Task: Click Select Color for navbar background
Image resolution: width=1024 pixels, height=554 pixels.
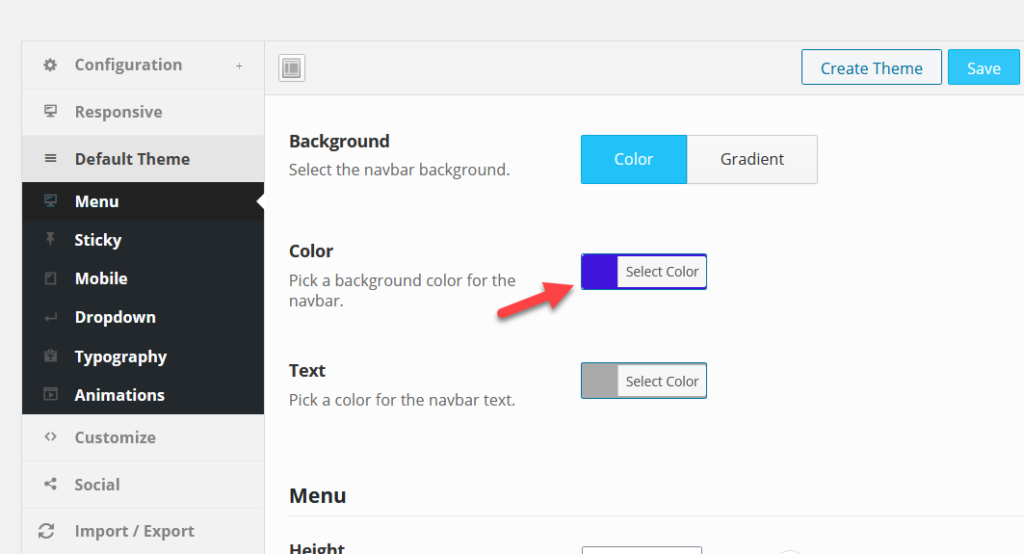Action: [x=662, y=272]
